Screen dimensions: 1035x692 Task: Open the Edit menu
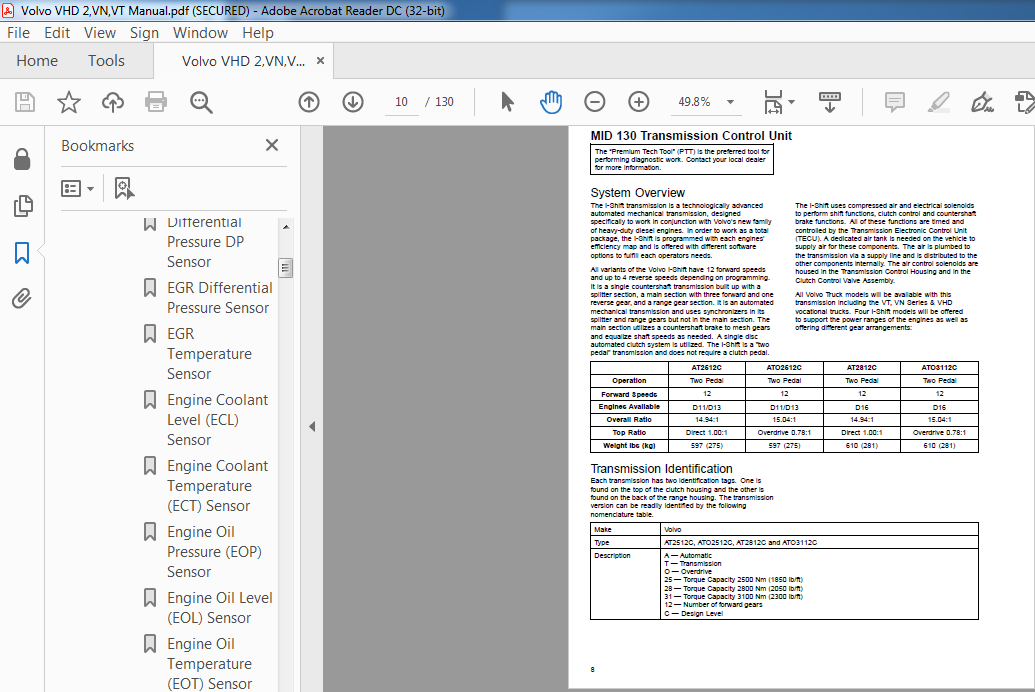pos(57,32)
